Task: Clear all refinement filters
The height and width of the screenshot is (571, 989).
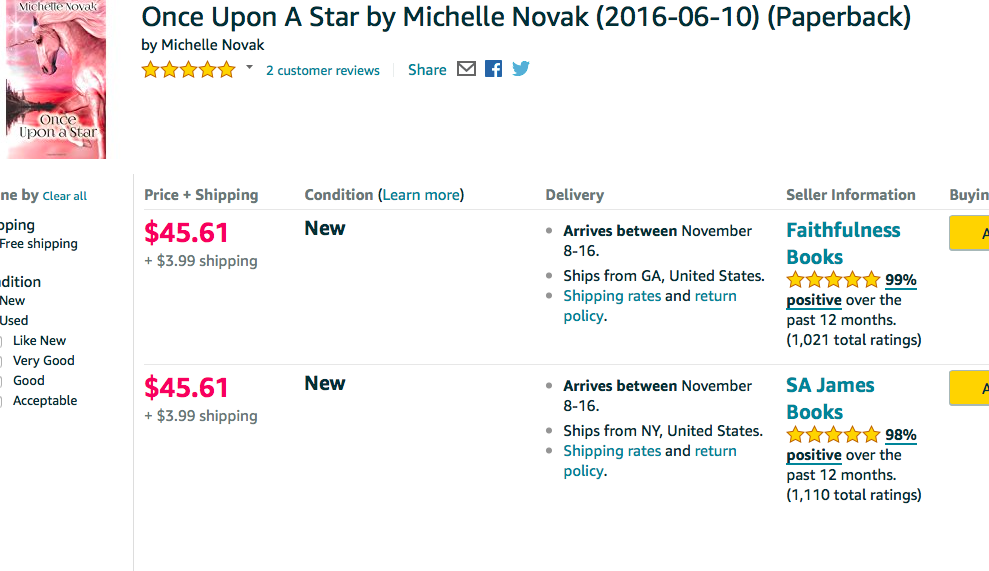Action: (x=64, y=196)
